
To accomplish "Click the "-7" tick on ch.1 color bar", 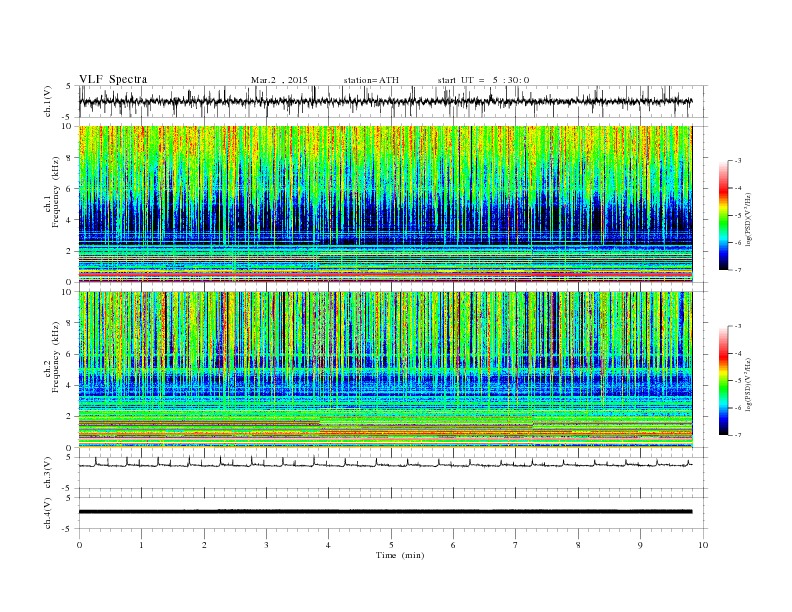I will tap(738, 270).
